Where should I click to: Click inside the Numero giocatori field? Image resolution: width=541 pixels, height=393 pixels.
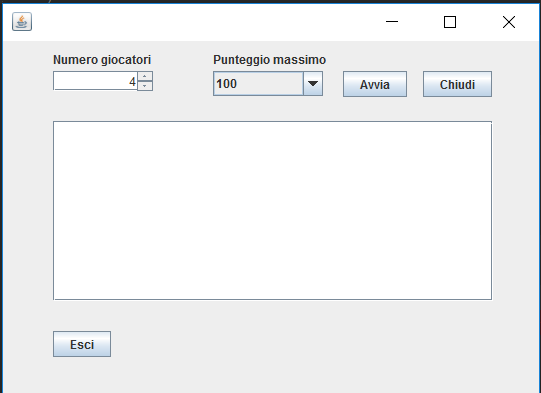[95, 81]
